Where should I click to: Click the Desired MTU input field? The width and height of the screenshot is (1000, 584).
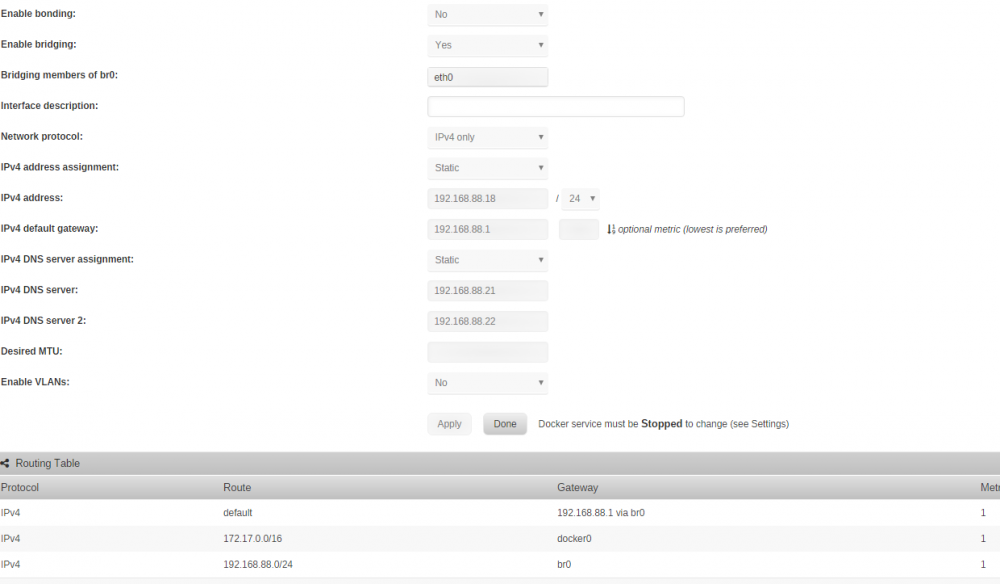[x=487, y=351]
